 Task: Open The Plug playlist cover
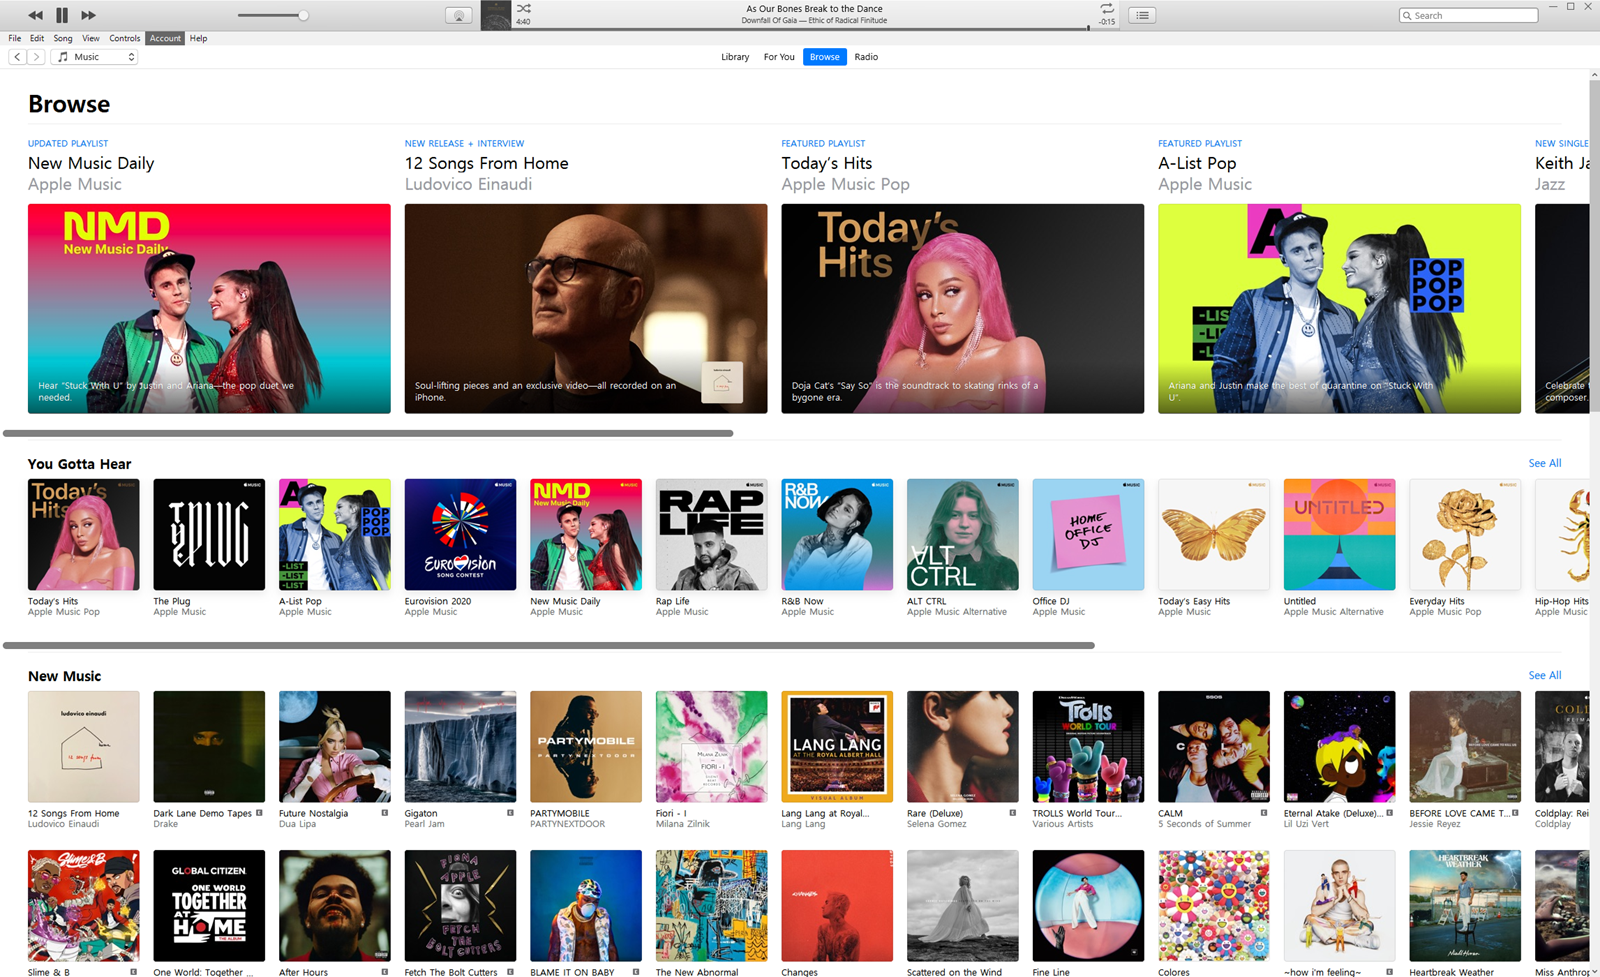click(209, 534)
